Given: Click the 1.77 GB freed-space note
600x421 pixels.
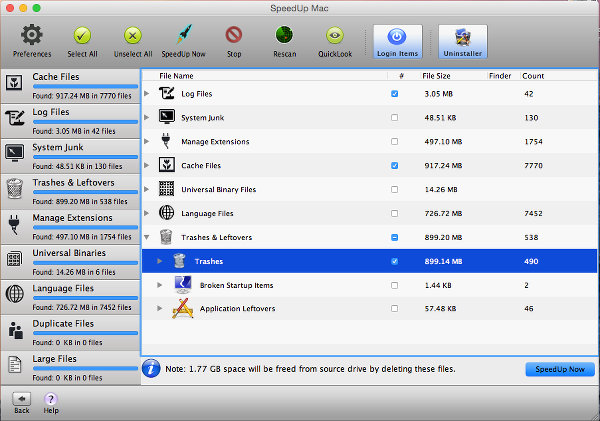Looking at the screenshot, I should pos(310,369).
